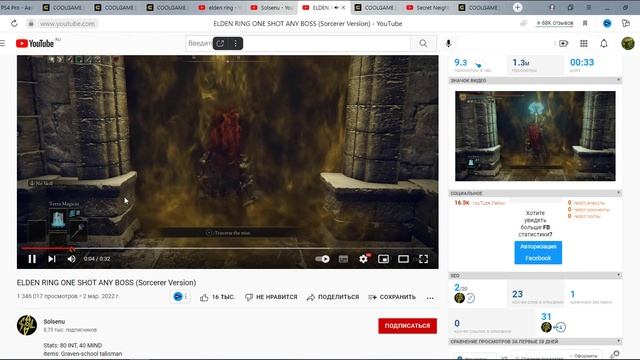Seek on the video progress bar
This screenshot has width=640, height=360.
(x=227, y=248)
